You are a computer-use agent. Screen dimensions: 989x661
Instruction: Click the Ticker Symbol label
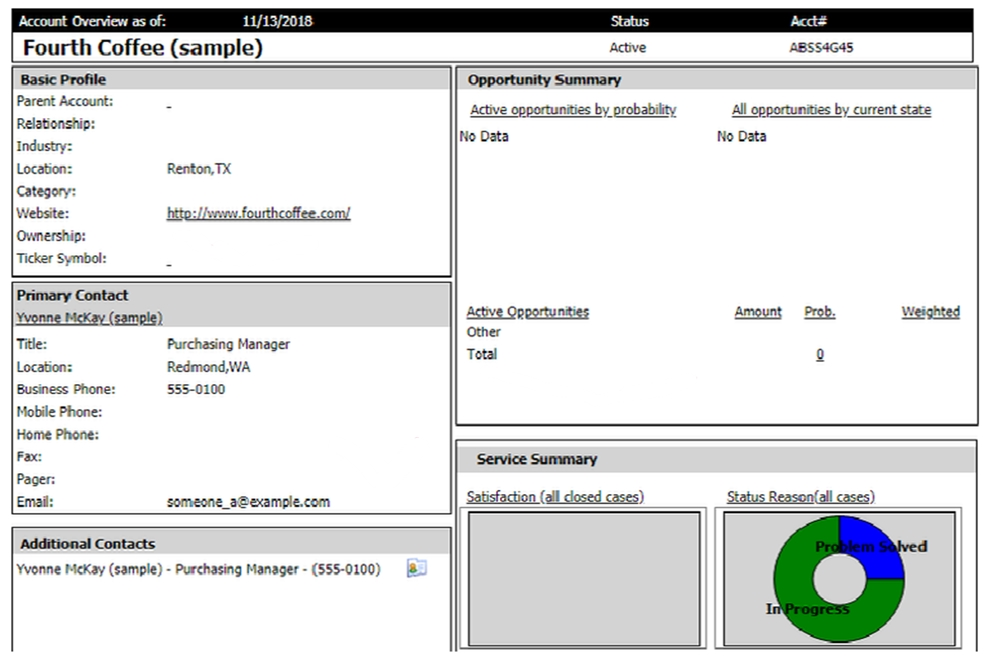(x=61, y=259)
